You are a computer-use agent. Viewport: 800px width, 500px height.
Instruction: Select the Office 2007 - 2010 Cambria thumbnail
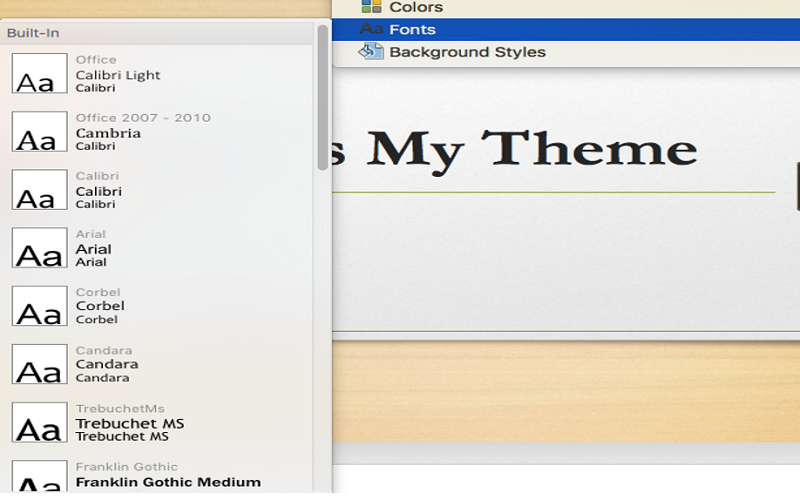(x=40, y=132)
